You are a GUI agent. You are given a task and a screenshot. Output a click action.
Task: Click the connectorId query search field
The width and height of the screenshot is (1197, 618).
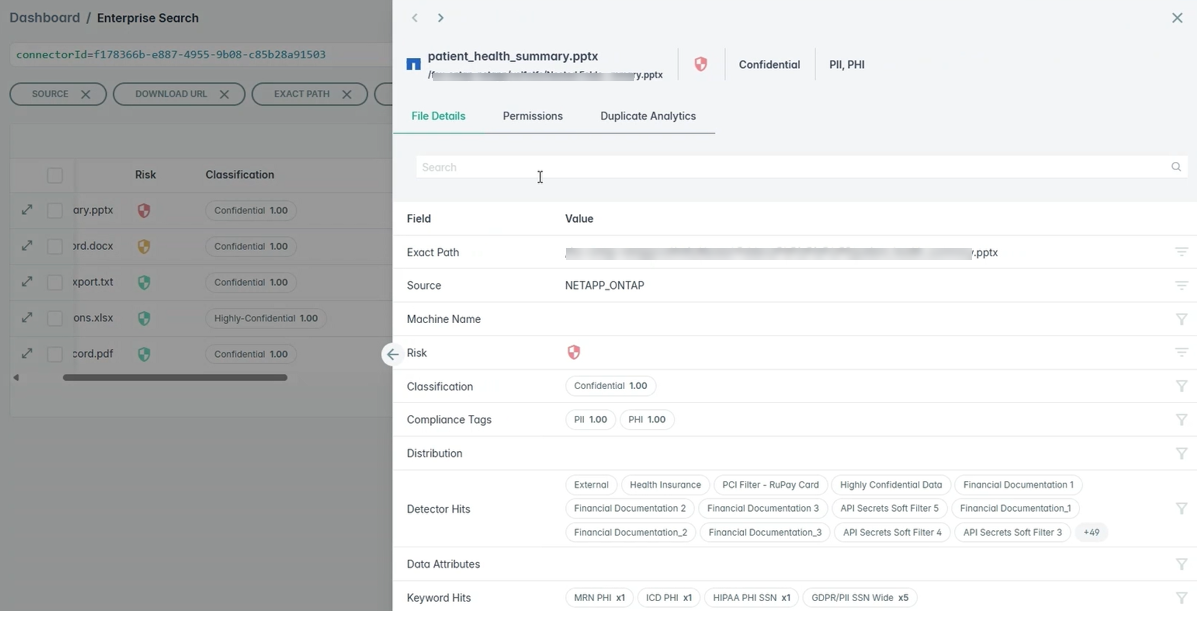point(202,54)
